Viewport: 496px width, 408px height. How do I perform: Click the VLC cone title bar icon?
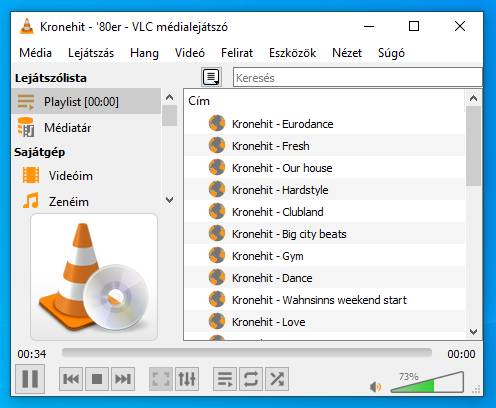click(x=27, y=26)
